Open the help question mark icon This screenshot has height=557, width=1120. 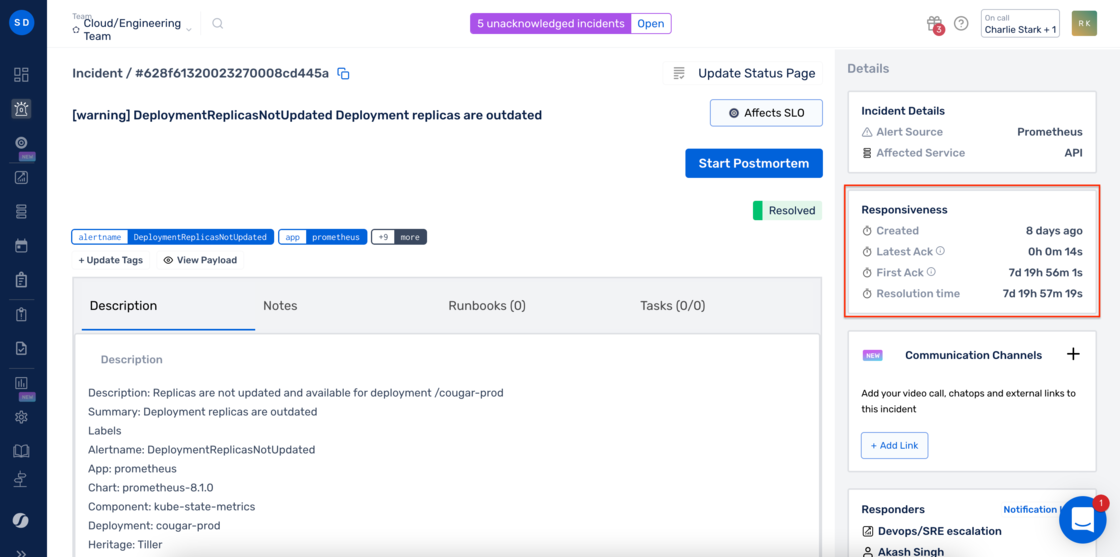coord(961,24)
